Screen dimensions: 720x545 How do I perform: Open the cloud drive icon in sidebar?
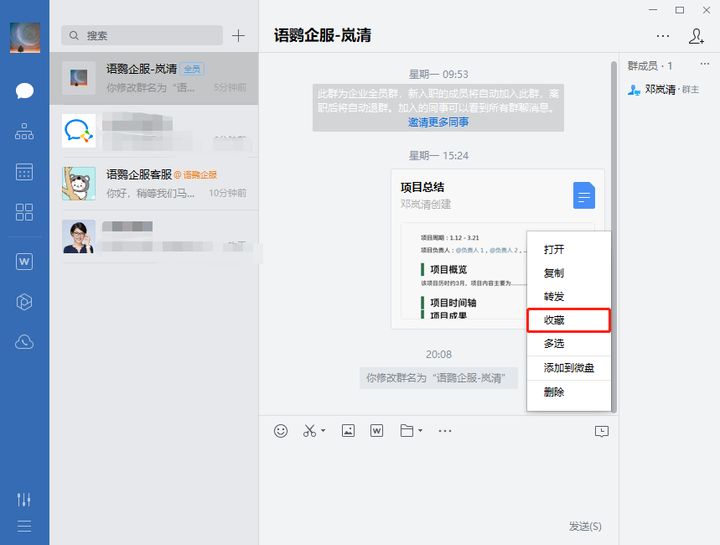click(24, 342)
